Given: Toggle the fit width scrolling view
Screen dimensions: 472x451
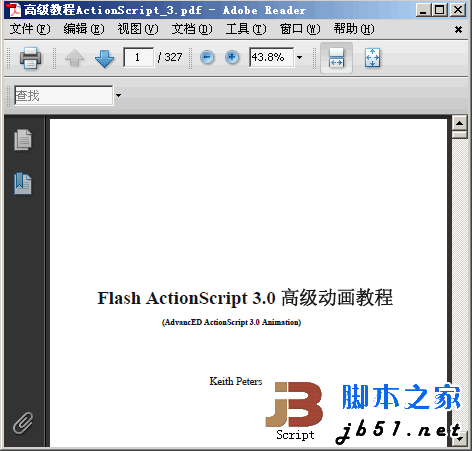Looking at the screenshot, I should pyautogui.click(x=336, y=58).
